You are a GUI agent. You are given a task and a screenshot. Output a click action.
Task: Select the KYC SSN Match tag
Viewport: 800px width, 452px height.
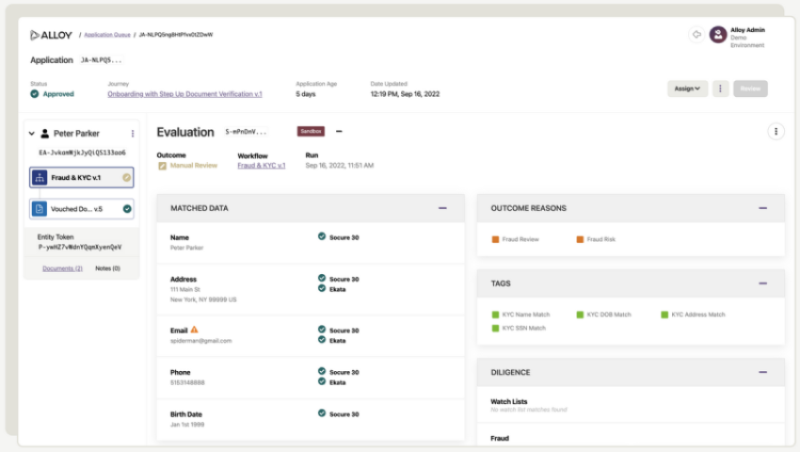[x=519, y=328]
